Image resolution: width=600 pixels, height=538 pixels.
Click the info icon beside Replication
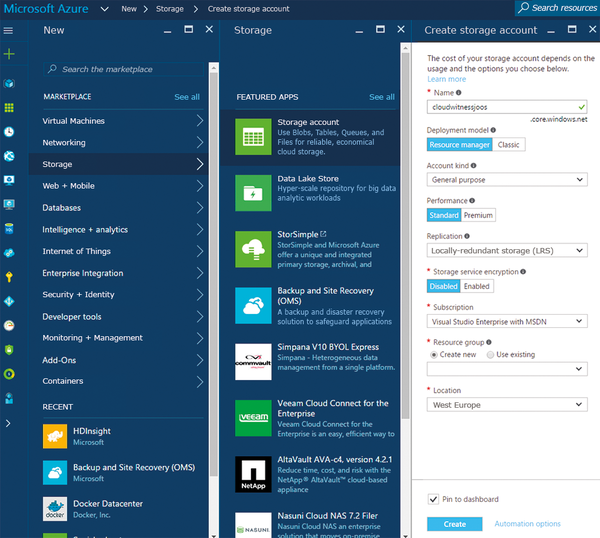pos(467,236)
